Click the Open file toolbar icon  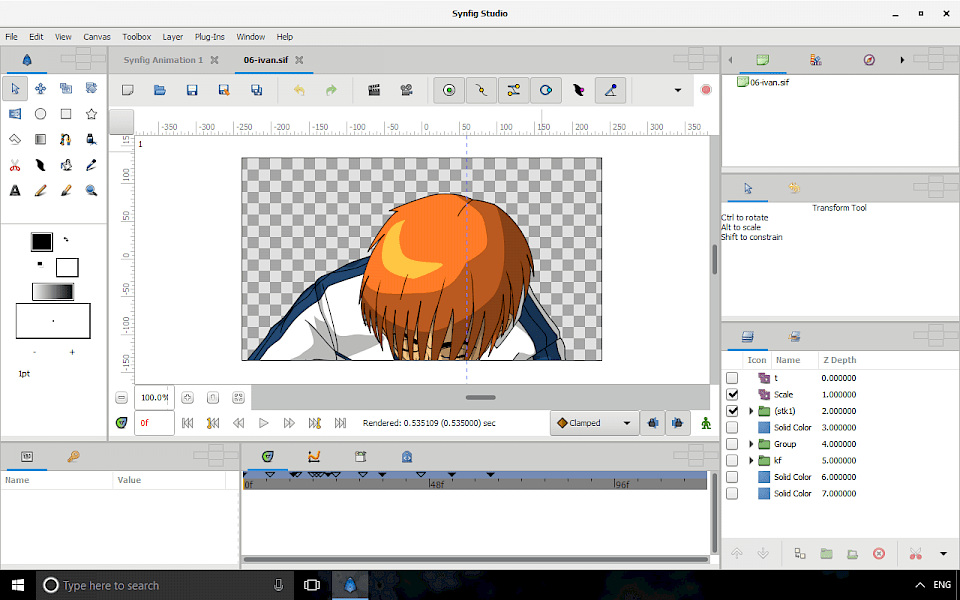(160, 90)
